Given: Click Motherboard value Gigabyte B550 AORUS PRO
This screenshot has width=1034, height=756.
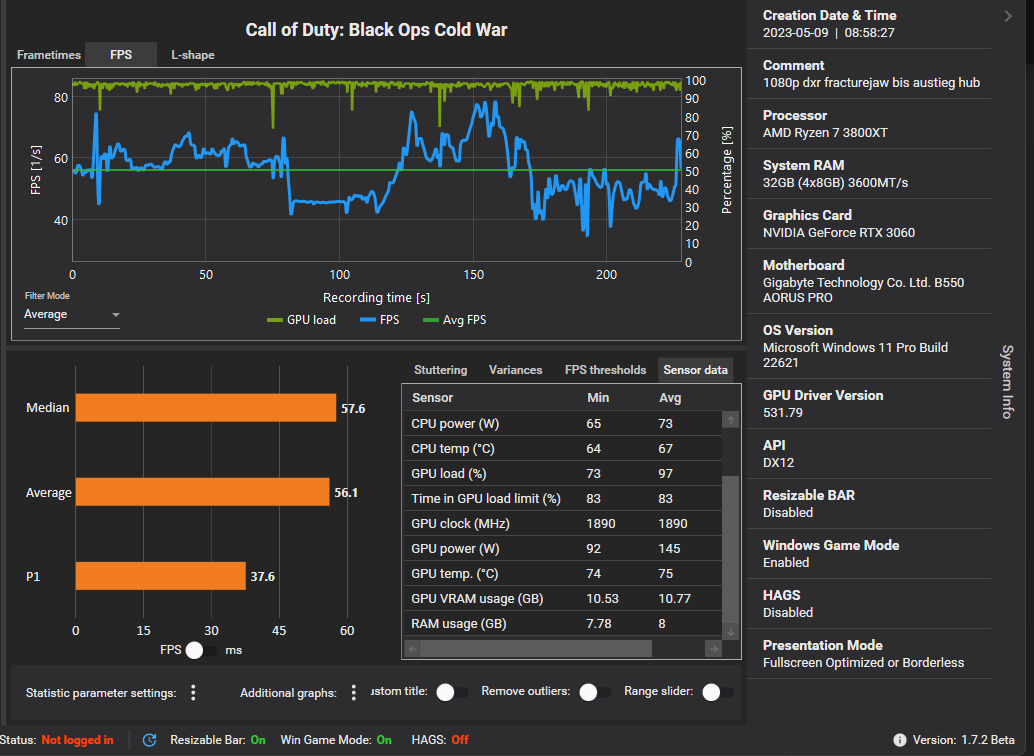Looking at the screenshot, I should pyautogui.click(x=863, y=290).
